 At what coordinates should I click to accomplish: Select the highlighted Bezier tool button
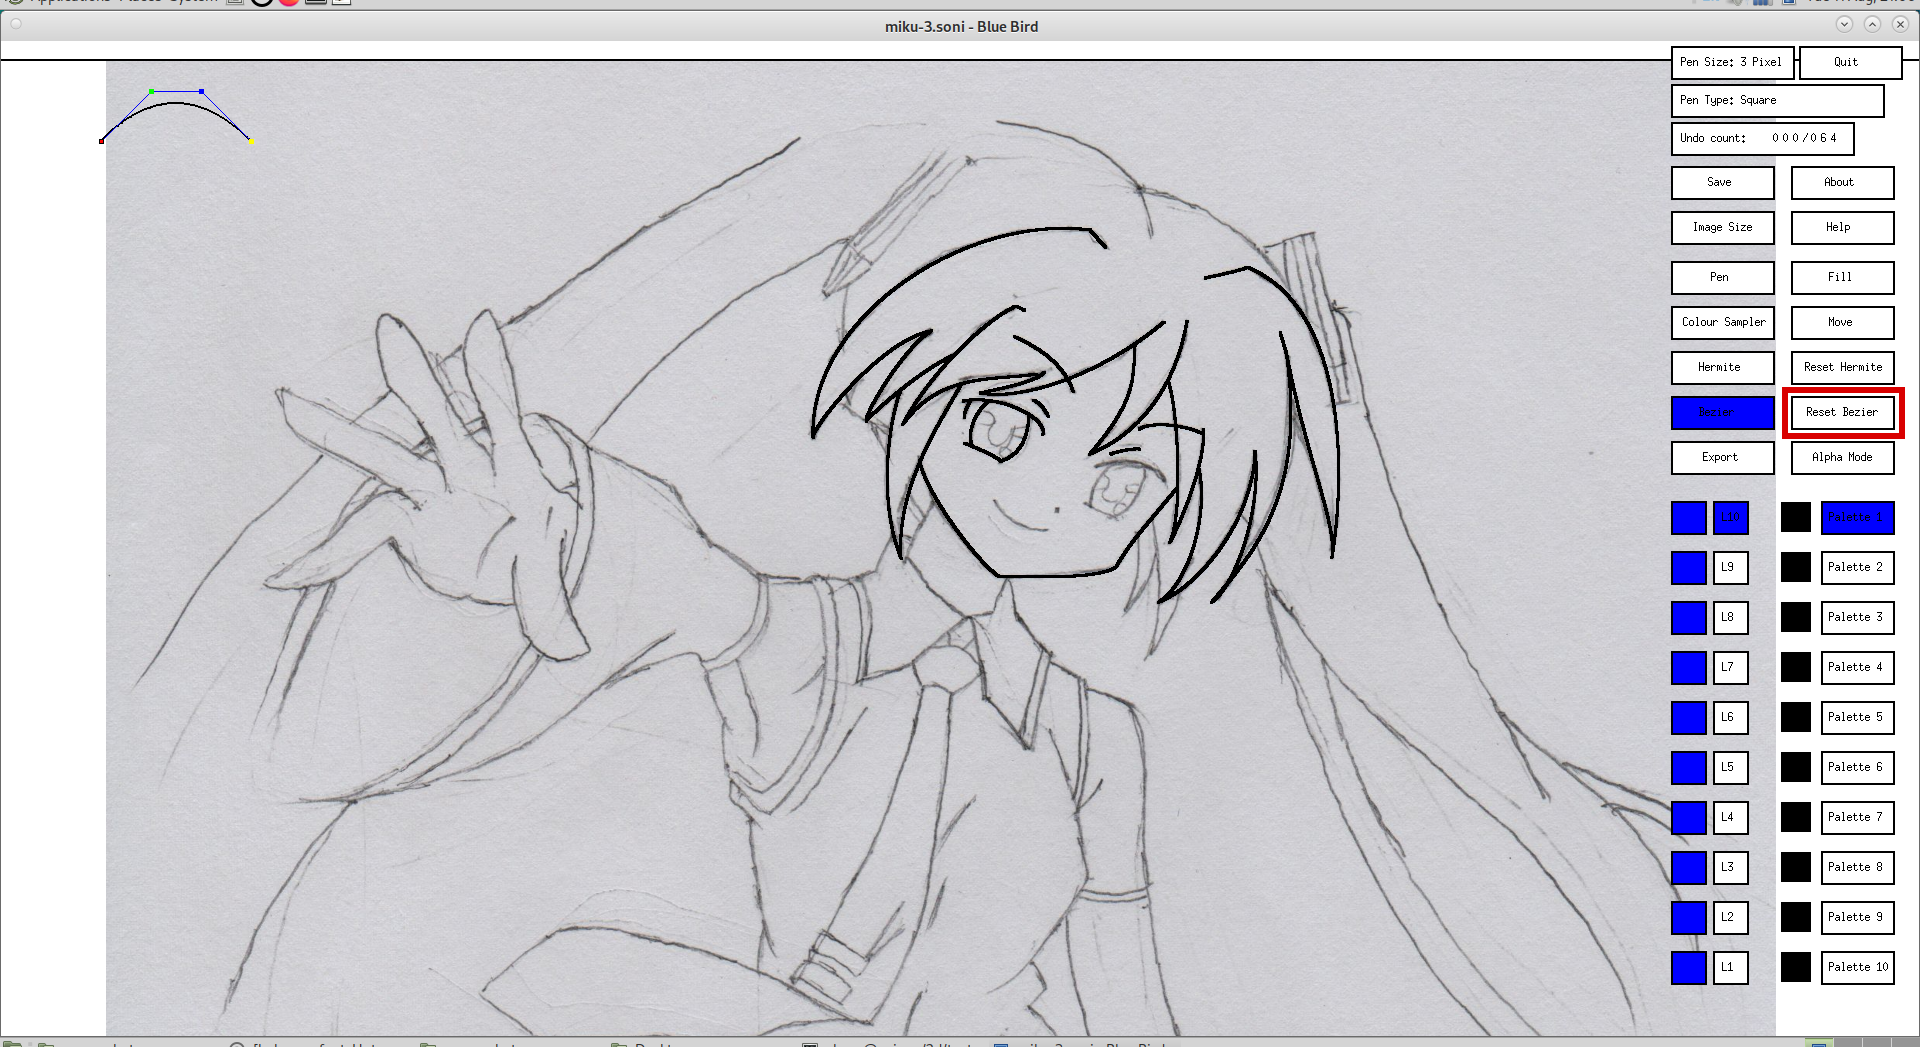1722,412
